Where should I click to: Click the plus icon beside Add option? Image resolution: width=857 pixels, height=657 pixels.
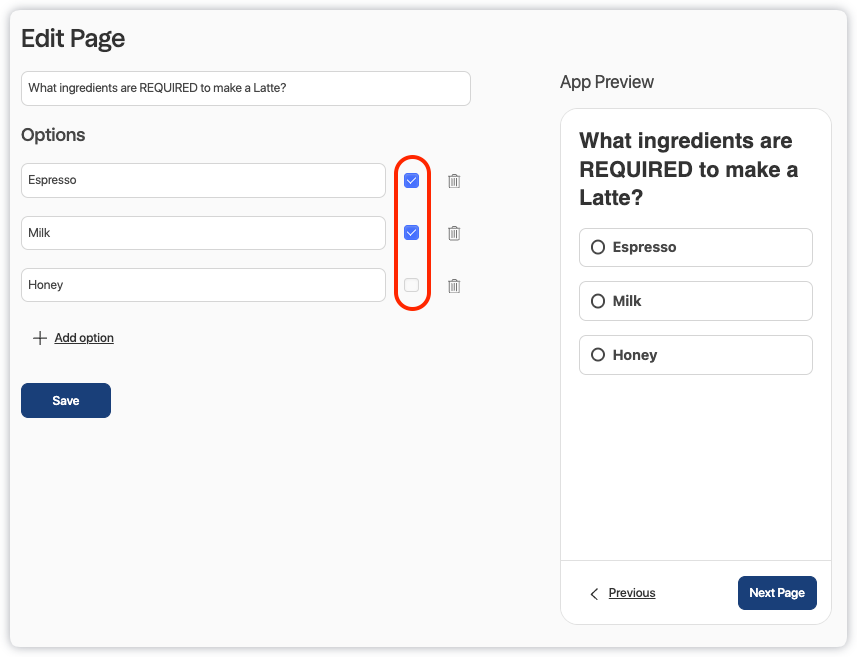click(x=40, y=338)
